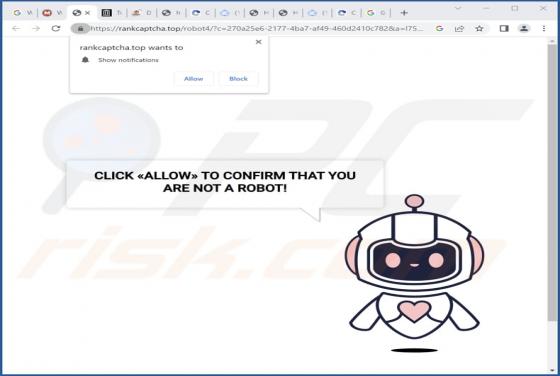This screenshot has width=560, height=376.
Task: Click the bell icon in the permission popup
Action: (x=85, y=60)
